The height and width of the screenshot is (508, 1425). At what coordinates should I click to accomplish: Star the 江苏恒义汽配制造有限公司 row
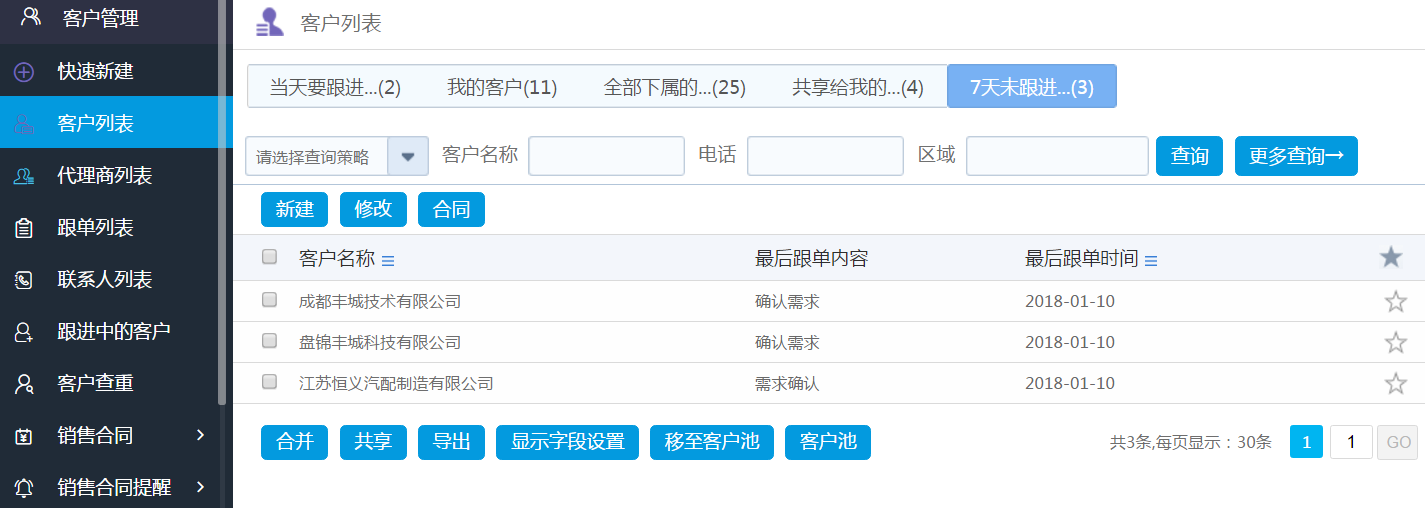click(1395, 383)
